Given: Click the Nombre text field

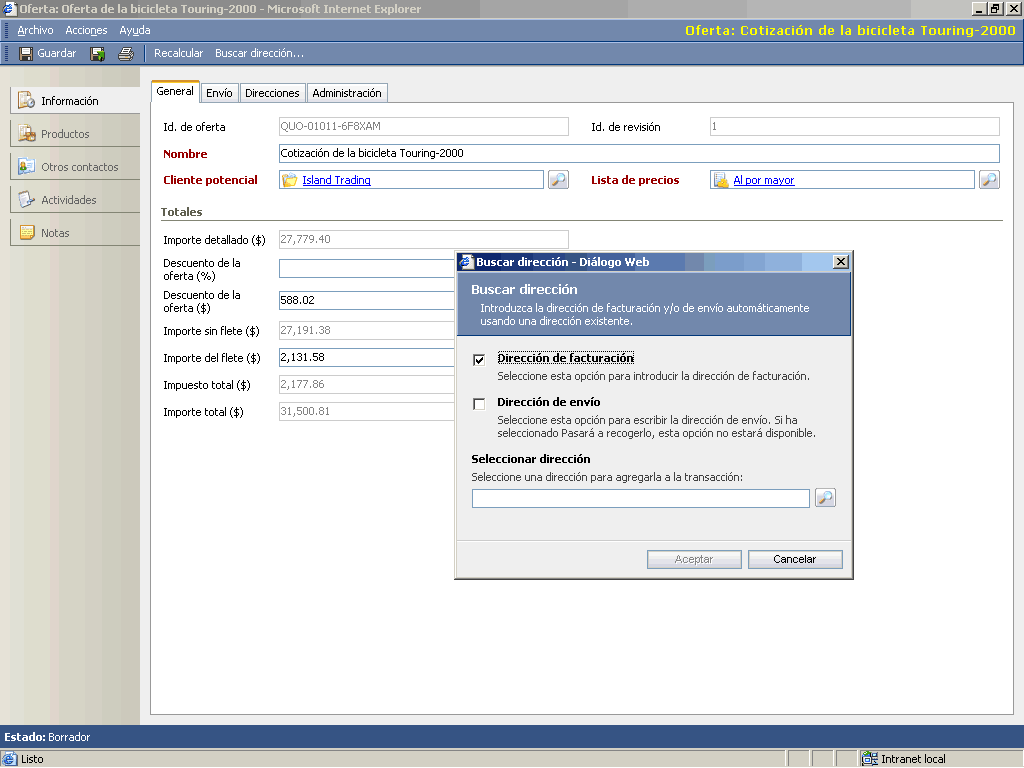Looking at the screenshot, I should 639,153.
